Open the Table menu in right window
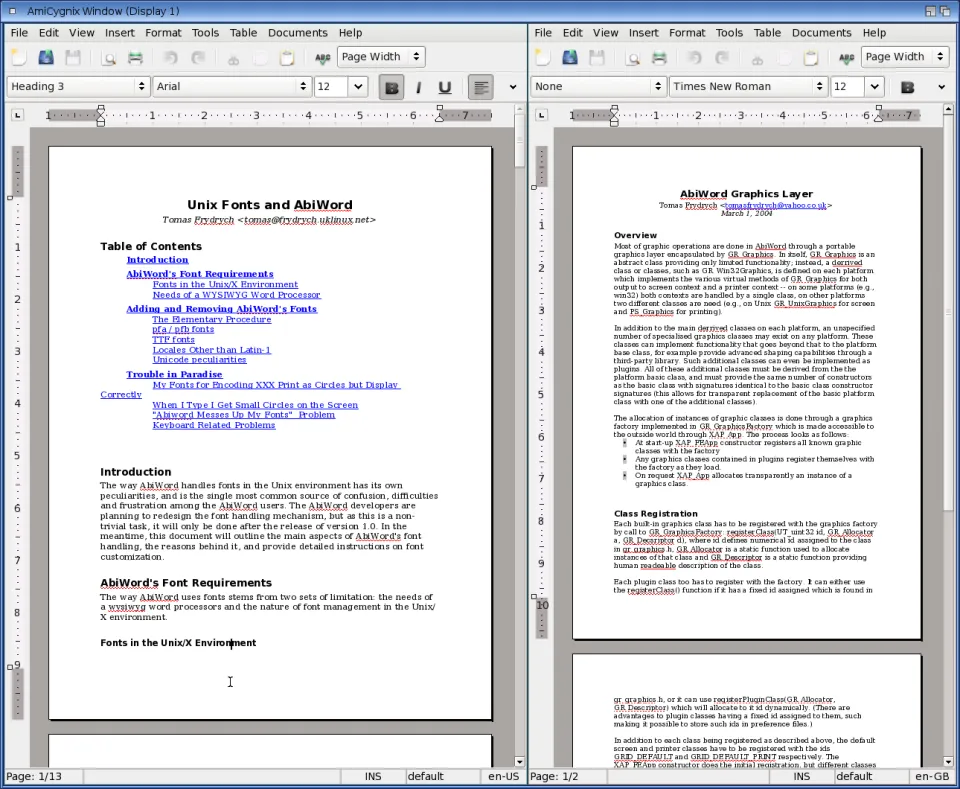 (767, 32)
